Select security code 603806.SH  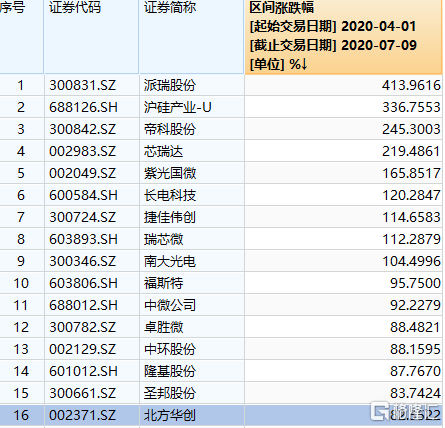[83, 283]
